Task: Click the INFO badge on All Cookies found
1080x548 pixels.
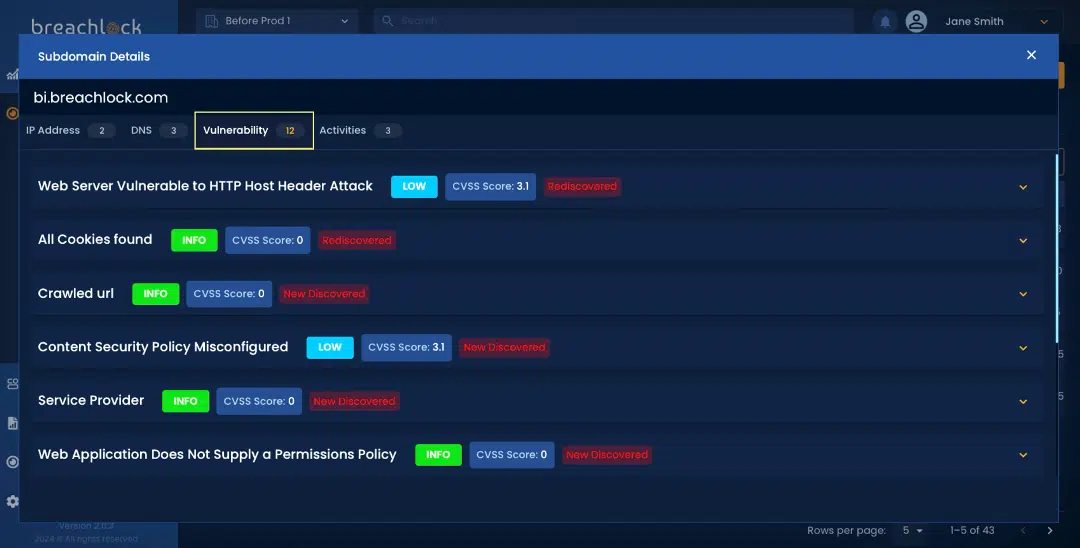Action: click(x=194, y=240)
